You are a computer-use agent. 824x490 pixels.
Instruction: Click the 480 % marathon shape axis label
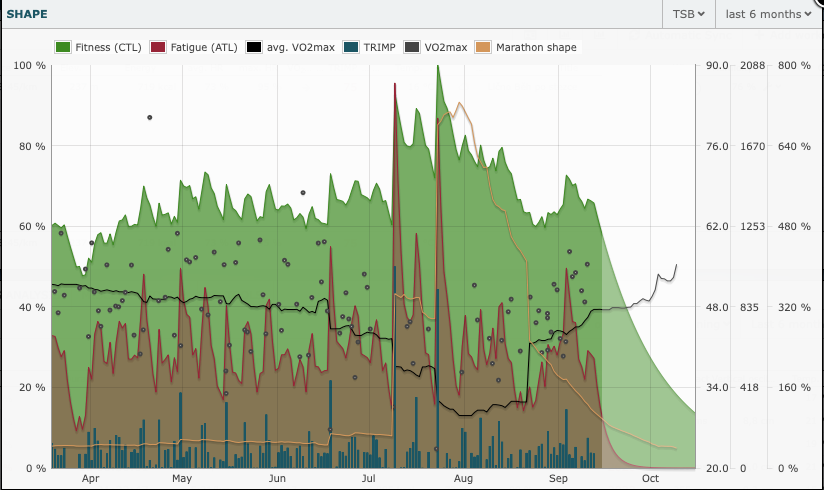click(794, 227)
